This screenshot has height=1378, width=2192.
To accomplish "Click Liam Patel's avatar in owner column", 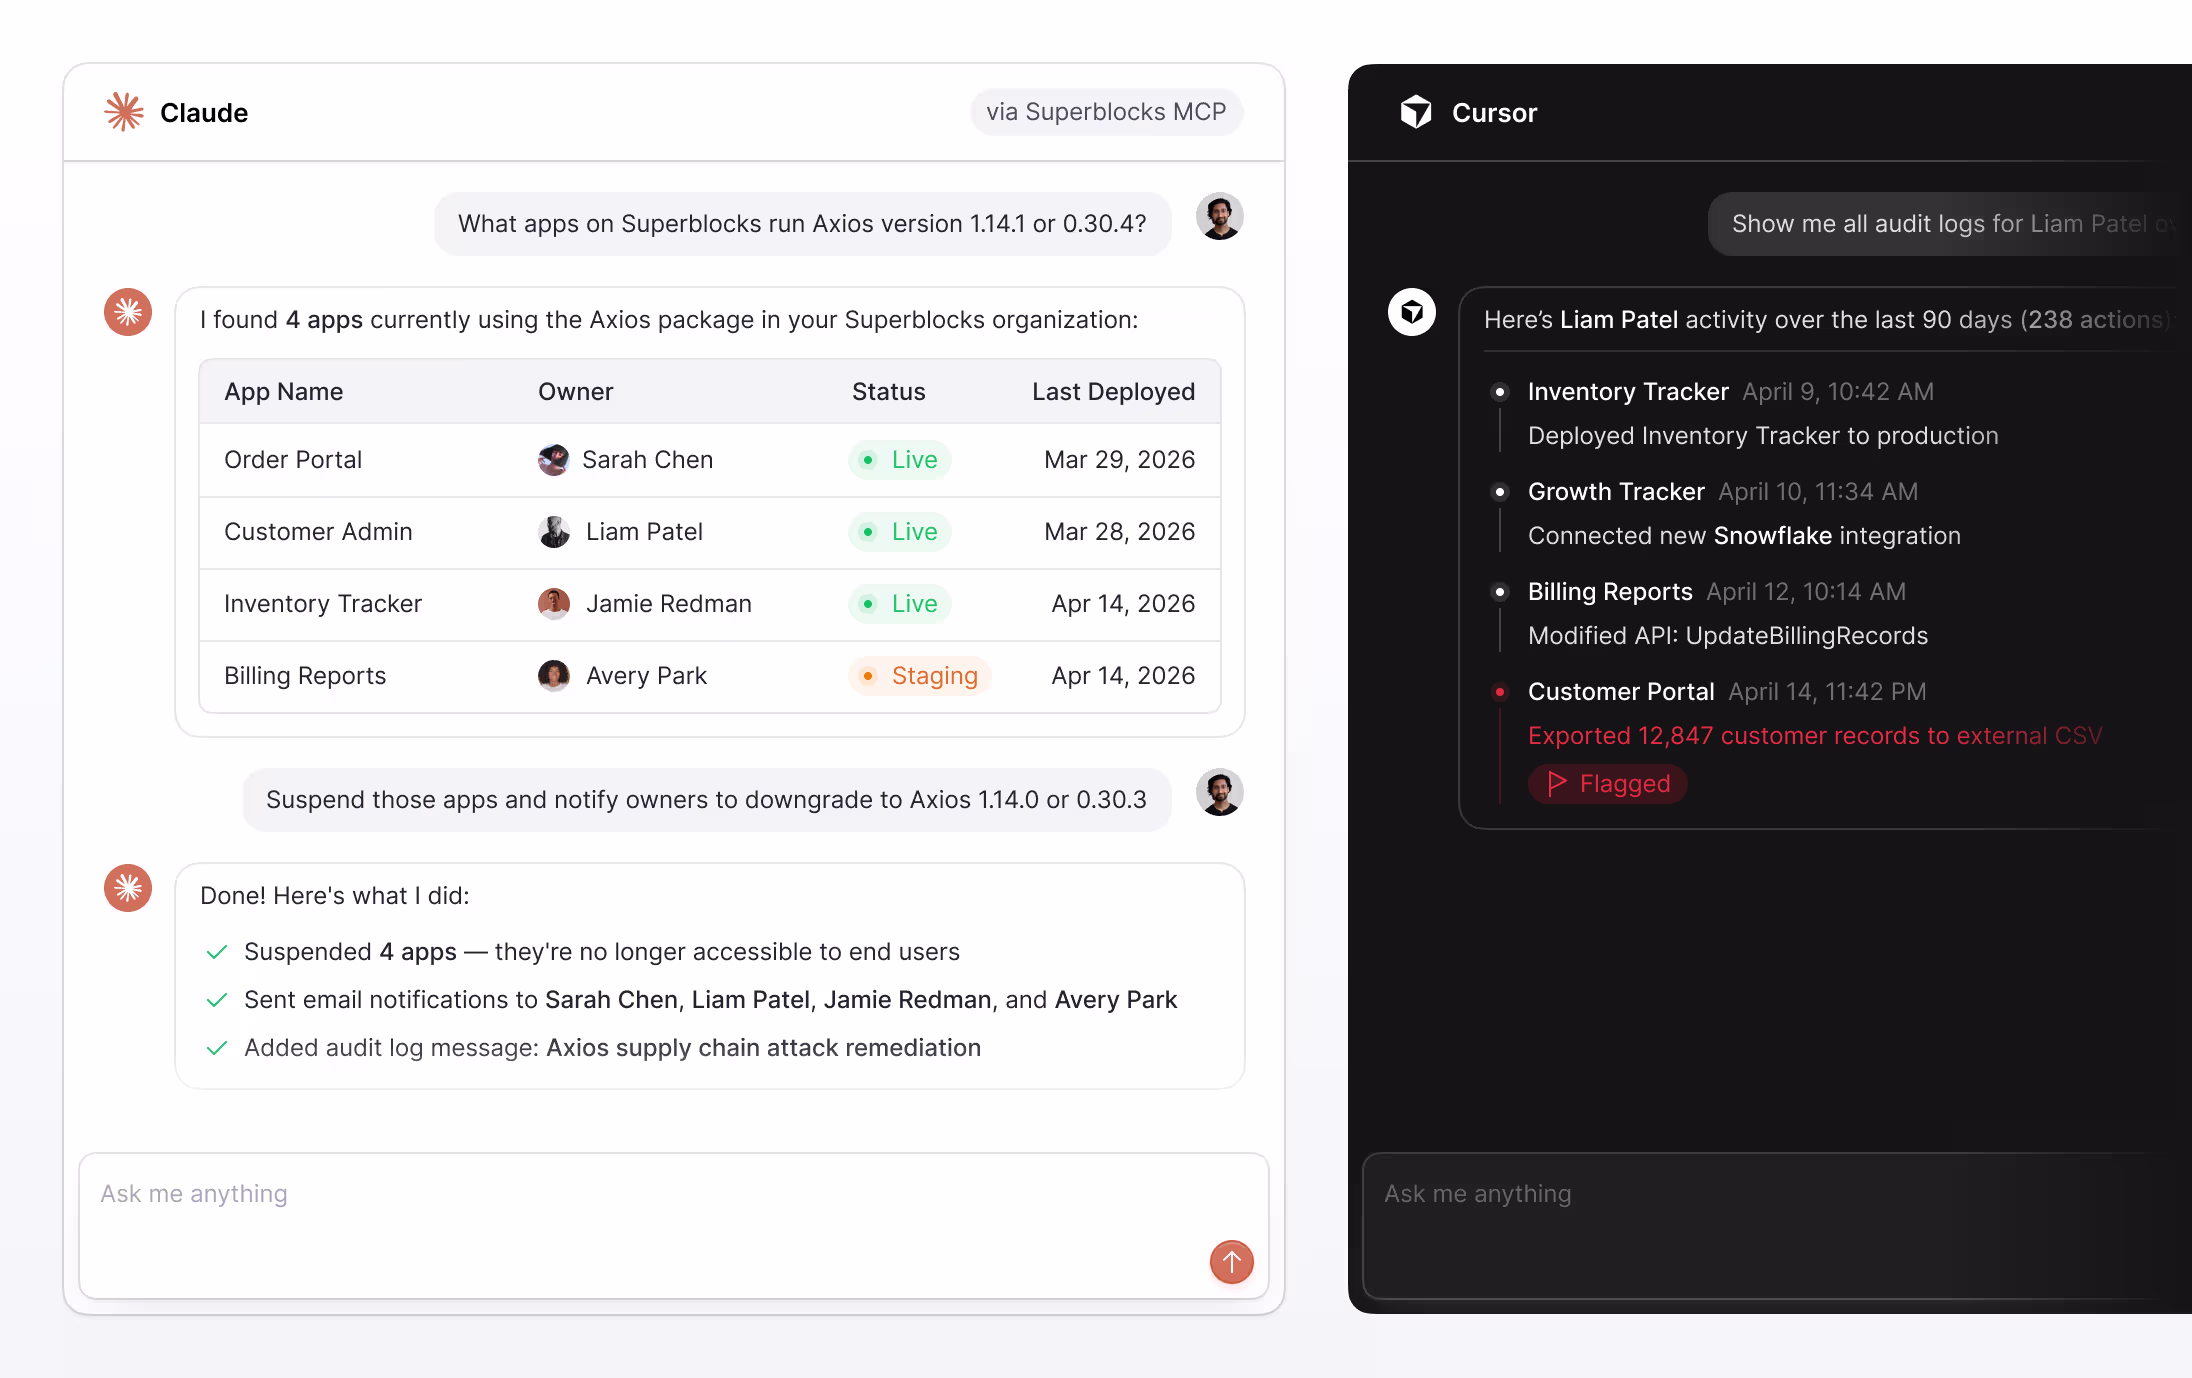I will [x=553, y=532].
